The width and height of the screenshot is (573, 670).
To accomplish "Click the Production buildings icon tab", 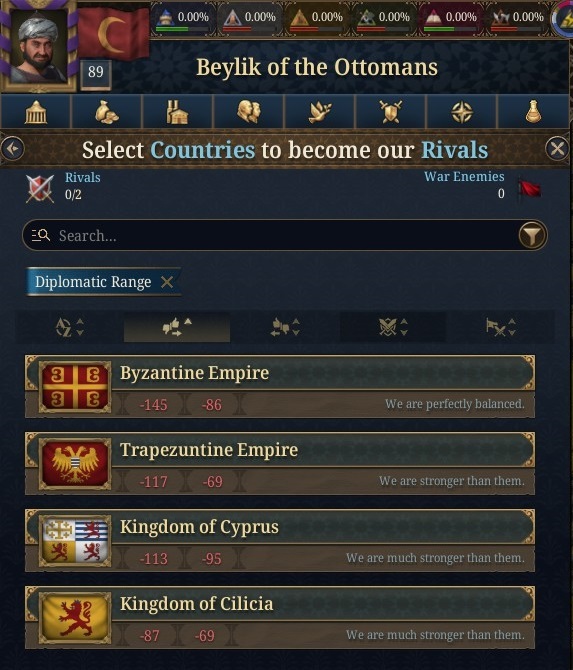I will [x=177, y=112].
